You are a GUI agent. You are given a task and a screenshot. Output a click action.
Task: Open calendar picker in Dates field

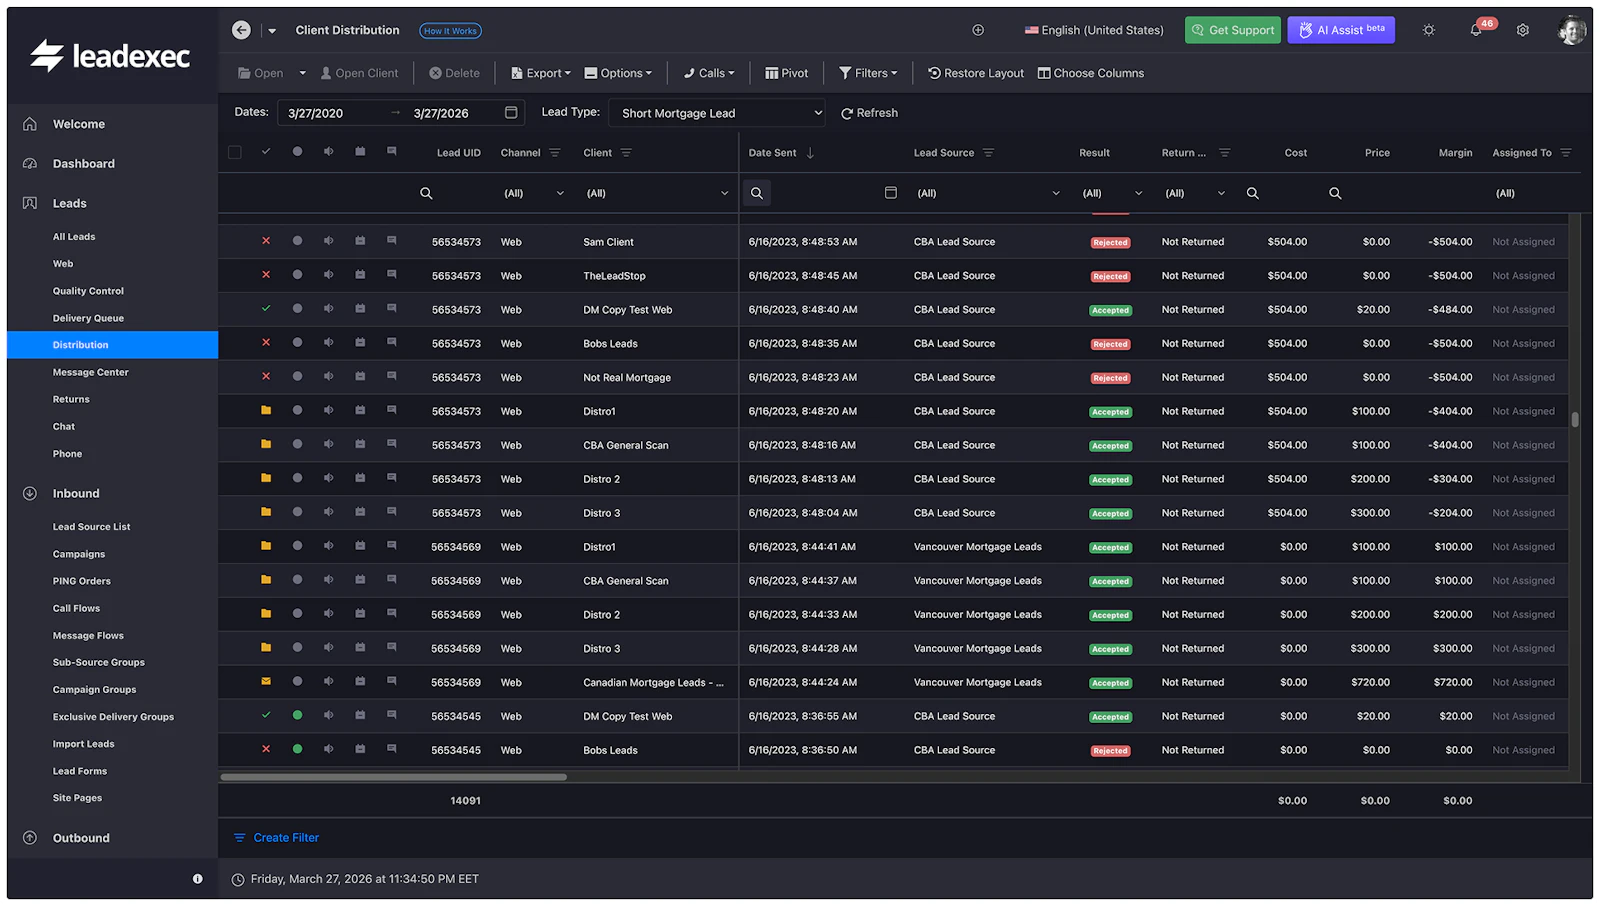511,112
